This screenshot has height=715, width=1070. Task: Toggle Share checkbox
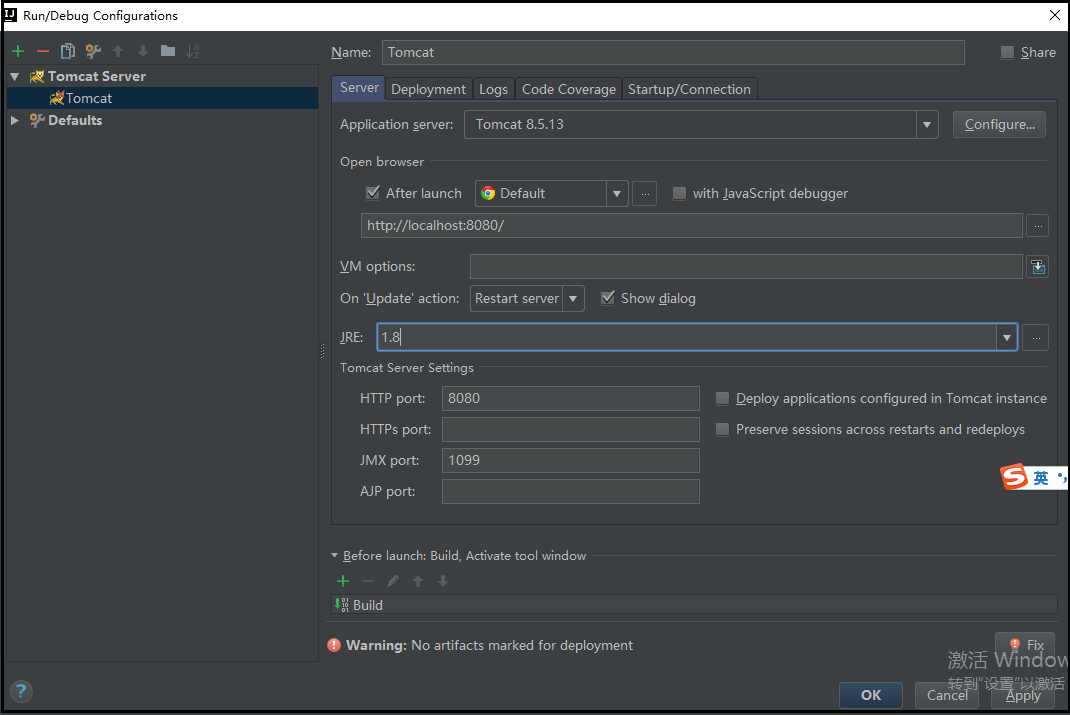coord(1007,53)
